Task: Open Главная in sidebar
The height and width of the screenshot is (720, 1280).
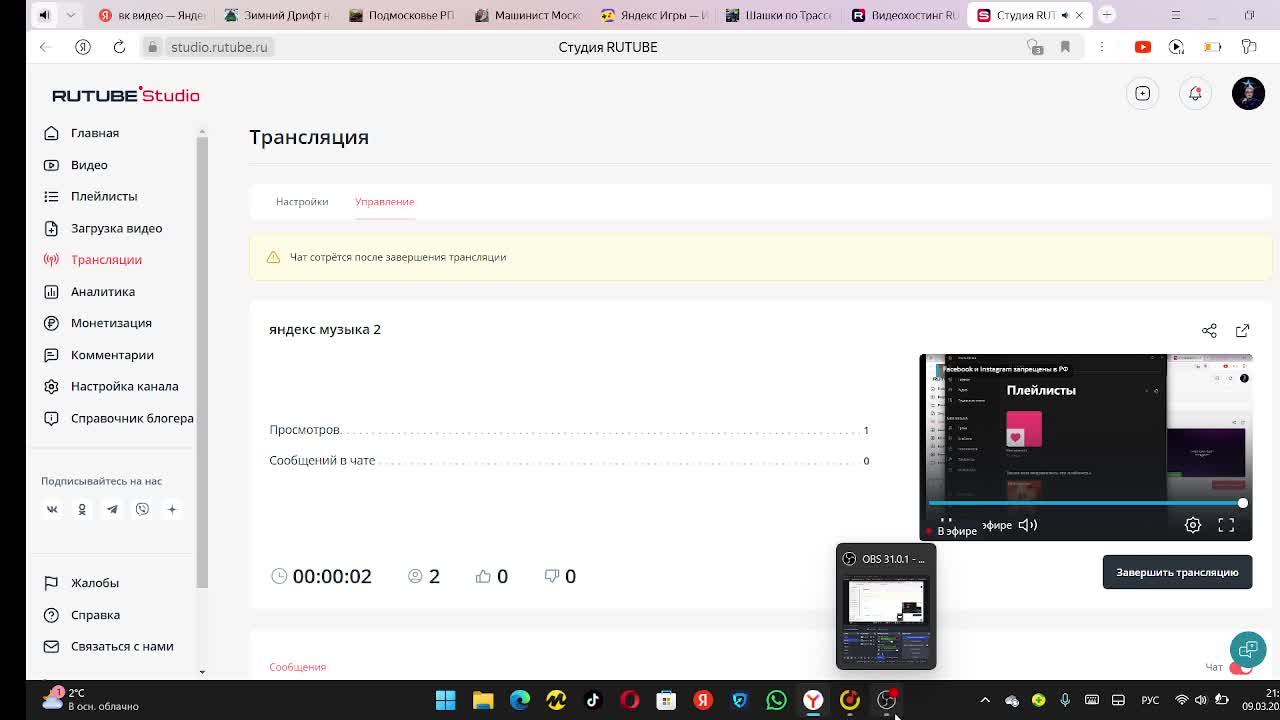Action: pyautogui.click(x=95, y=133)
